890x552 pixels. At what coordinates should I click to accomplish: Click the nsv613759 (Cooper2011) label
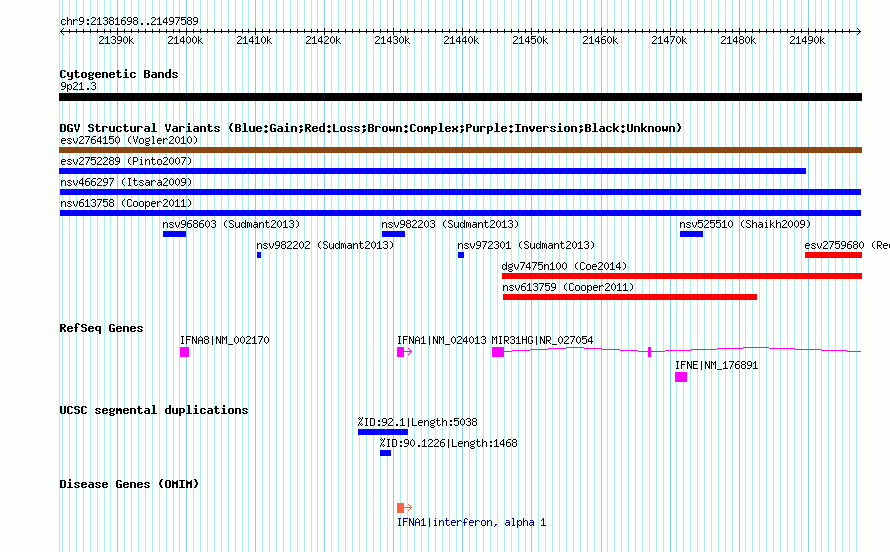click(568, 287)
